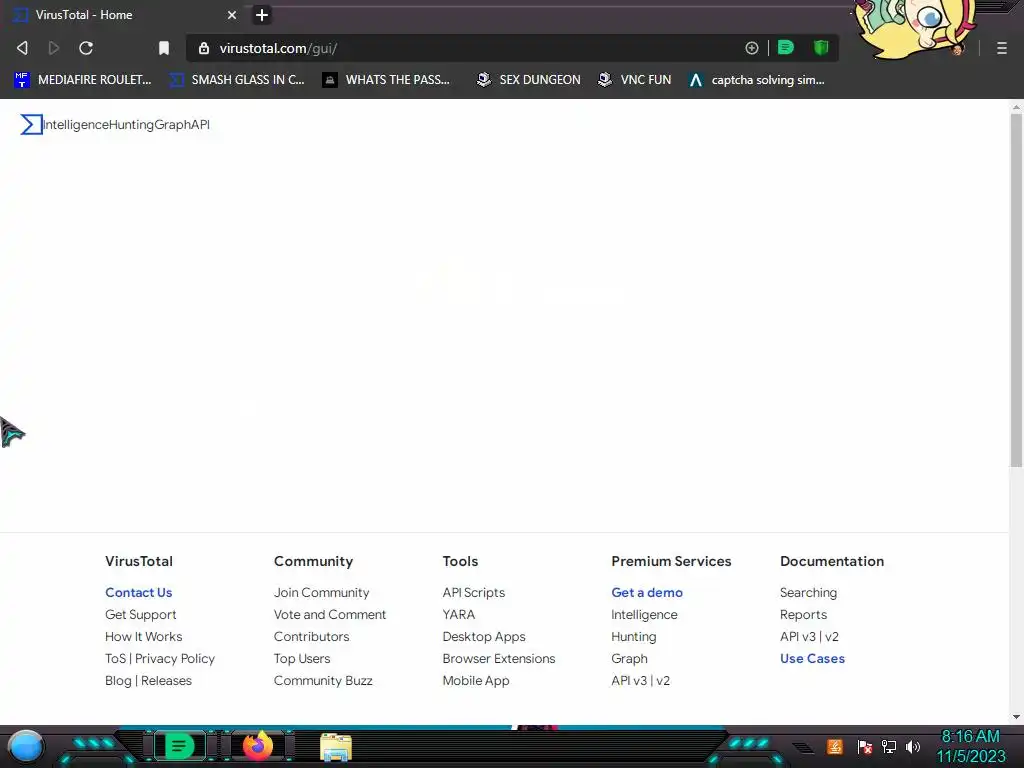
Task: Click Get a demo link
Action: point(647,592)
